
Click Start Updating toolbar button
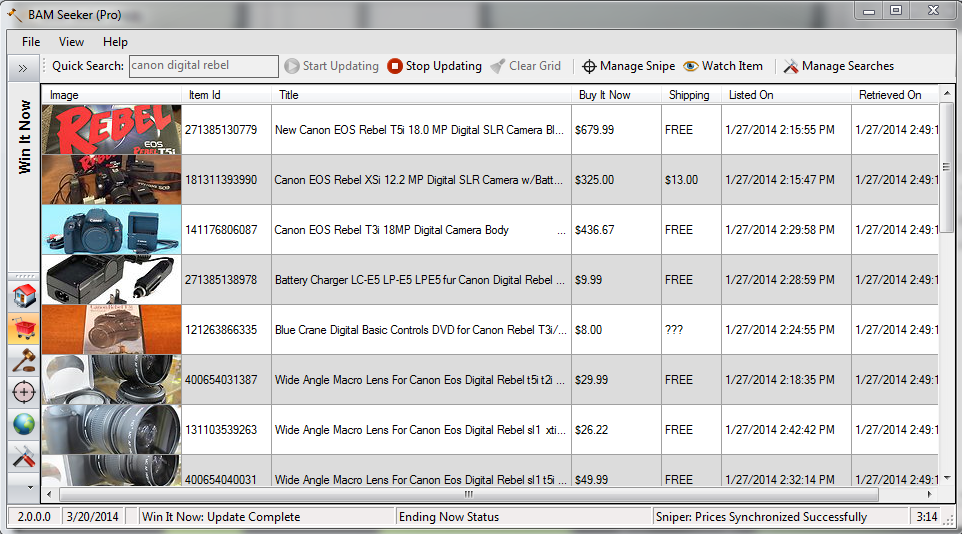(x=332, y=66)
